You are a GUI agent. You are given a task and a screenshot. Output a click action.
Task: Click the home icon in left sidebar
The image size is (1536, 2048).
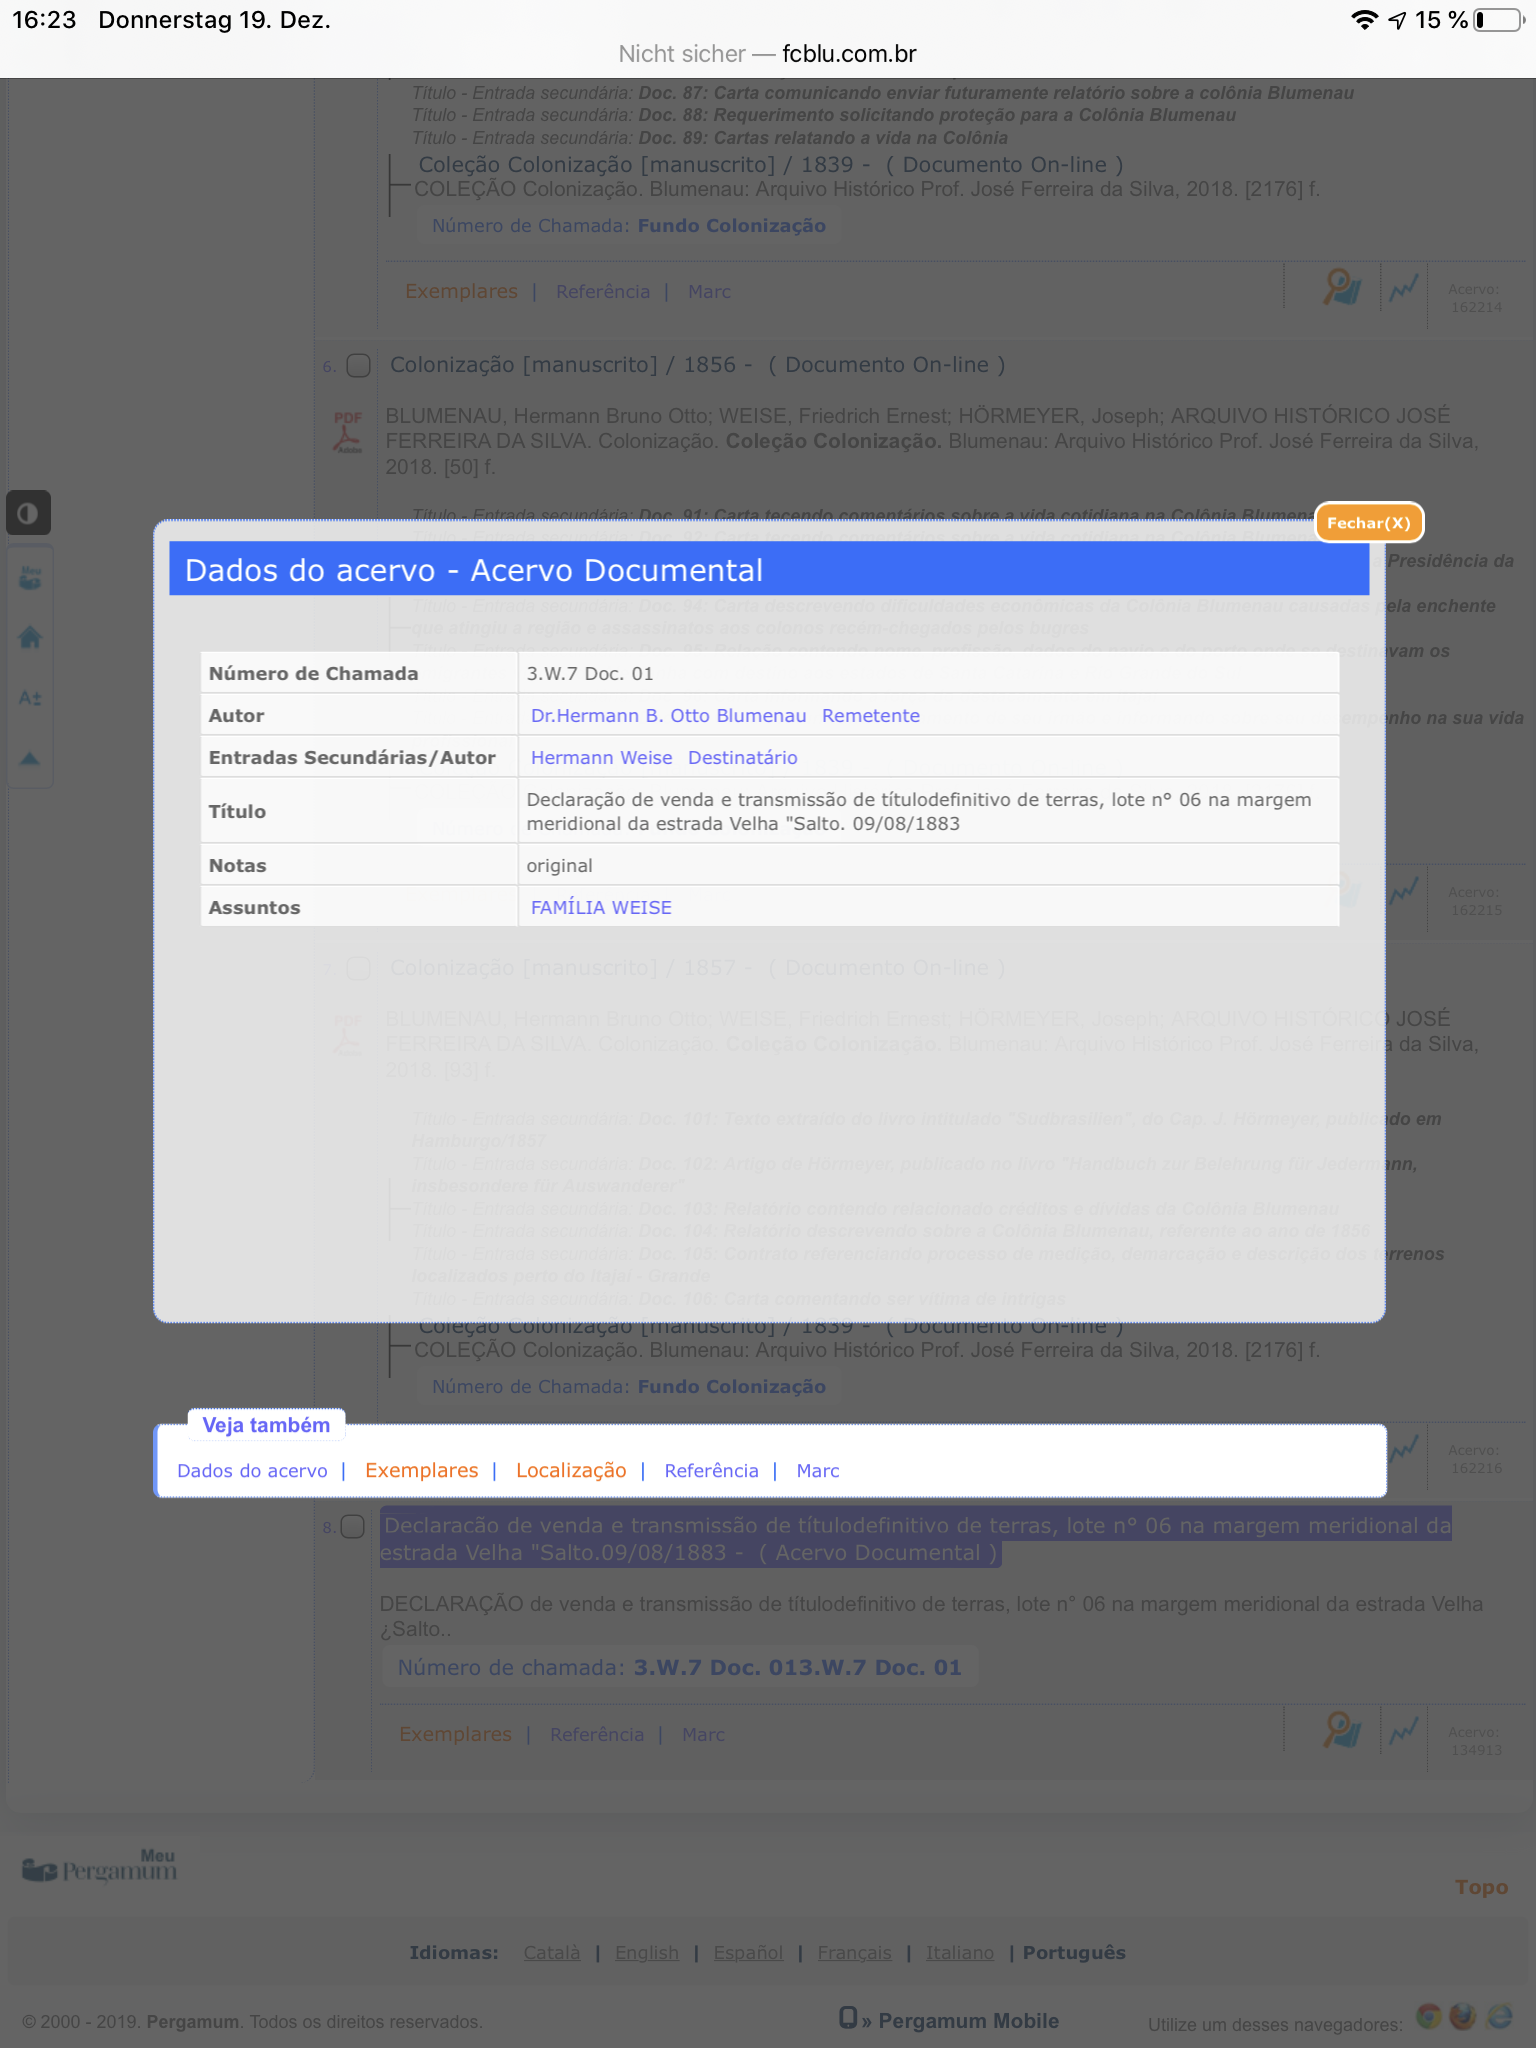click(x=30, y=638)
